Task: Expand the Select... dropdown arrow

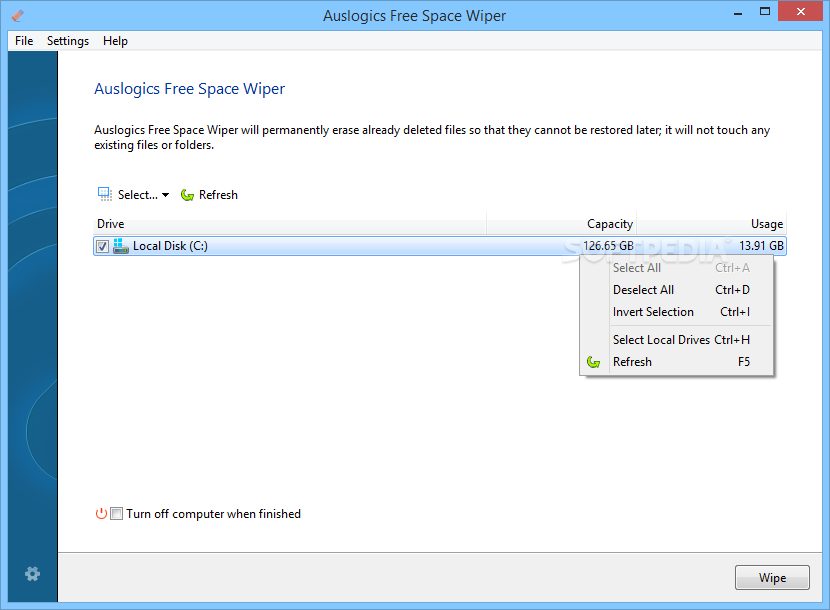Action: coord(166,195)
